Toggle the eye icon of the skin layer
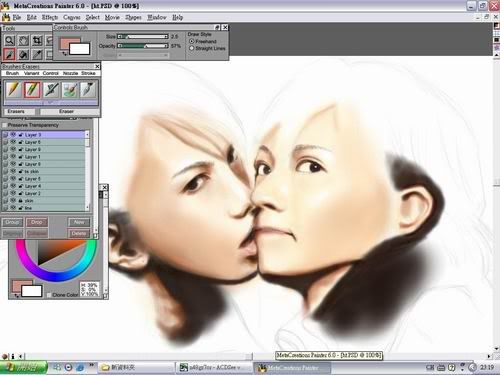Image resolution: width=500 pixels, height=375 pixels. click(x=13, y=201)
